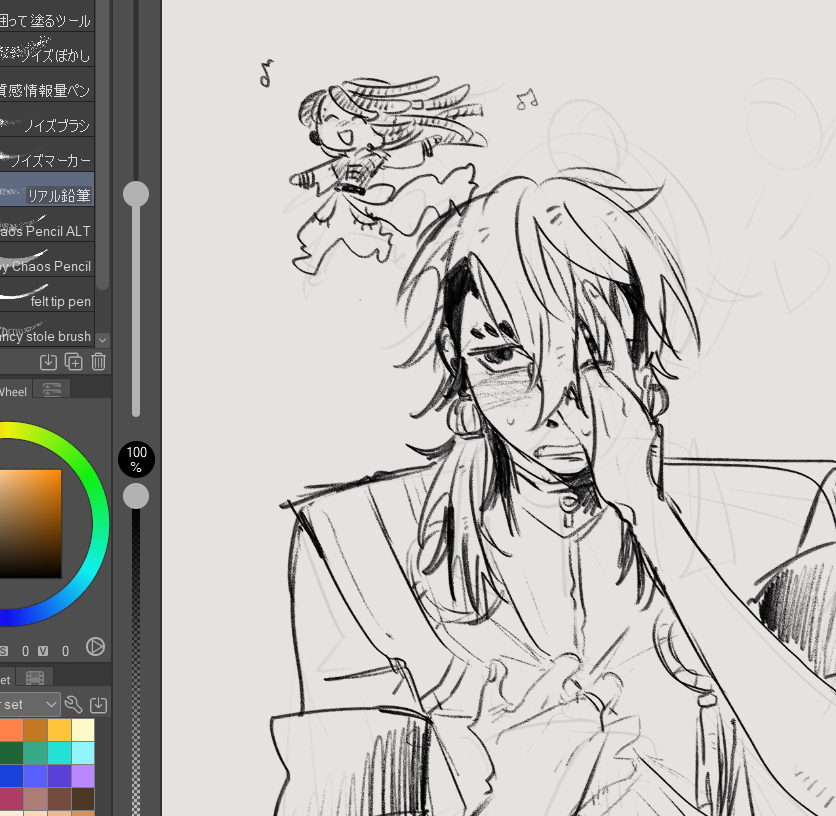
Task: Click the sub tool list scrollbar
Action: pyautogui.click(x=102, y=144)
